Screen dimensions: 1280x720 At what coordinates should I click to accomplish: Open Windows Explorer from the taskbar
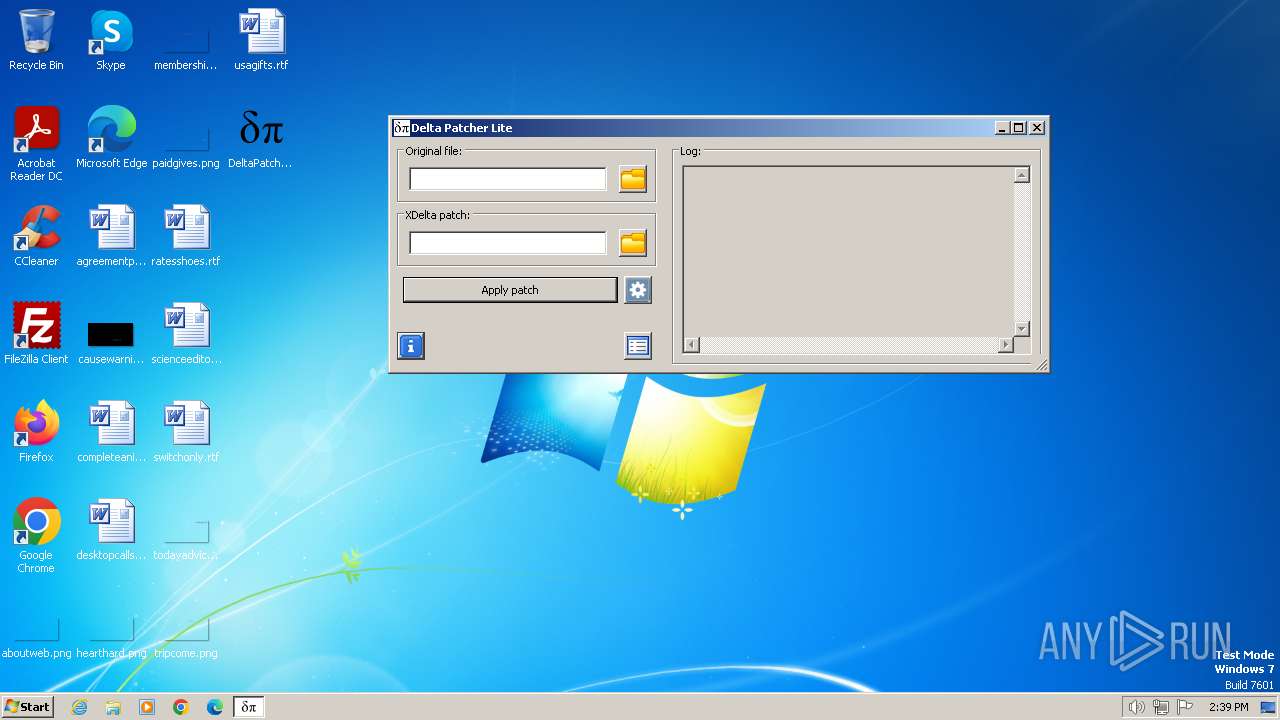coord(113,707)
